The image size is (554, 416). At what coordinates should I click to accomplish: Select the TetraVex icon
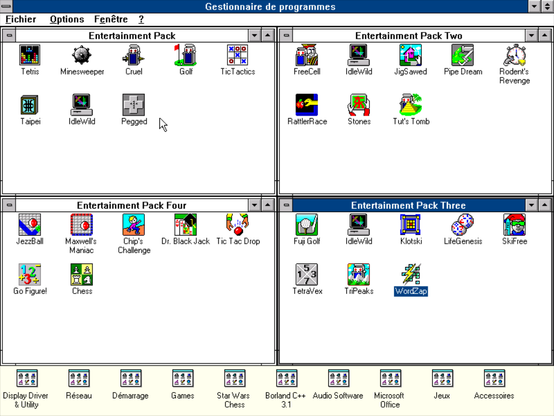coord(307,274)
